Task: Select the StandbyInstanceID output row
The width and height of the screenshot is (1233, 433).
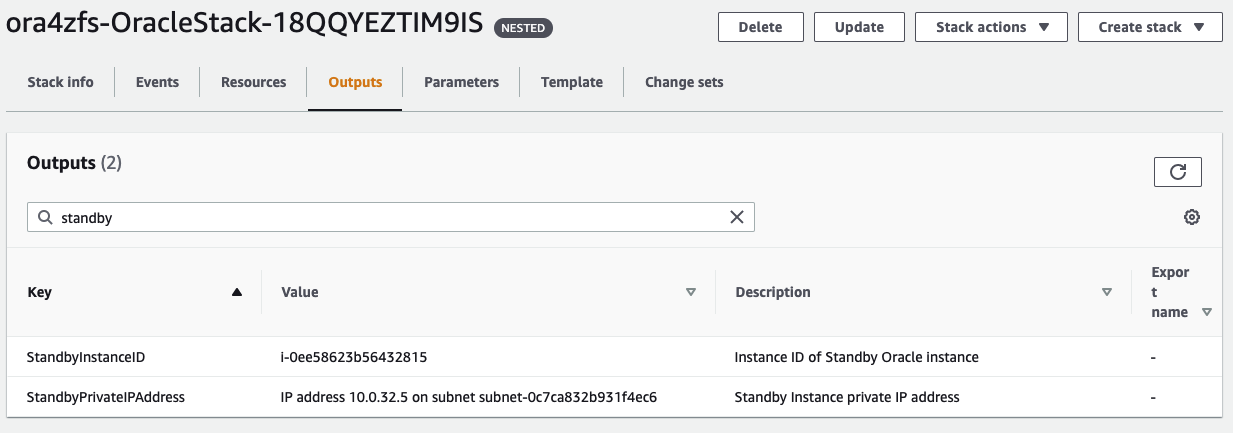Action: (88, 357)
